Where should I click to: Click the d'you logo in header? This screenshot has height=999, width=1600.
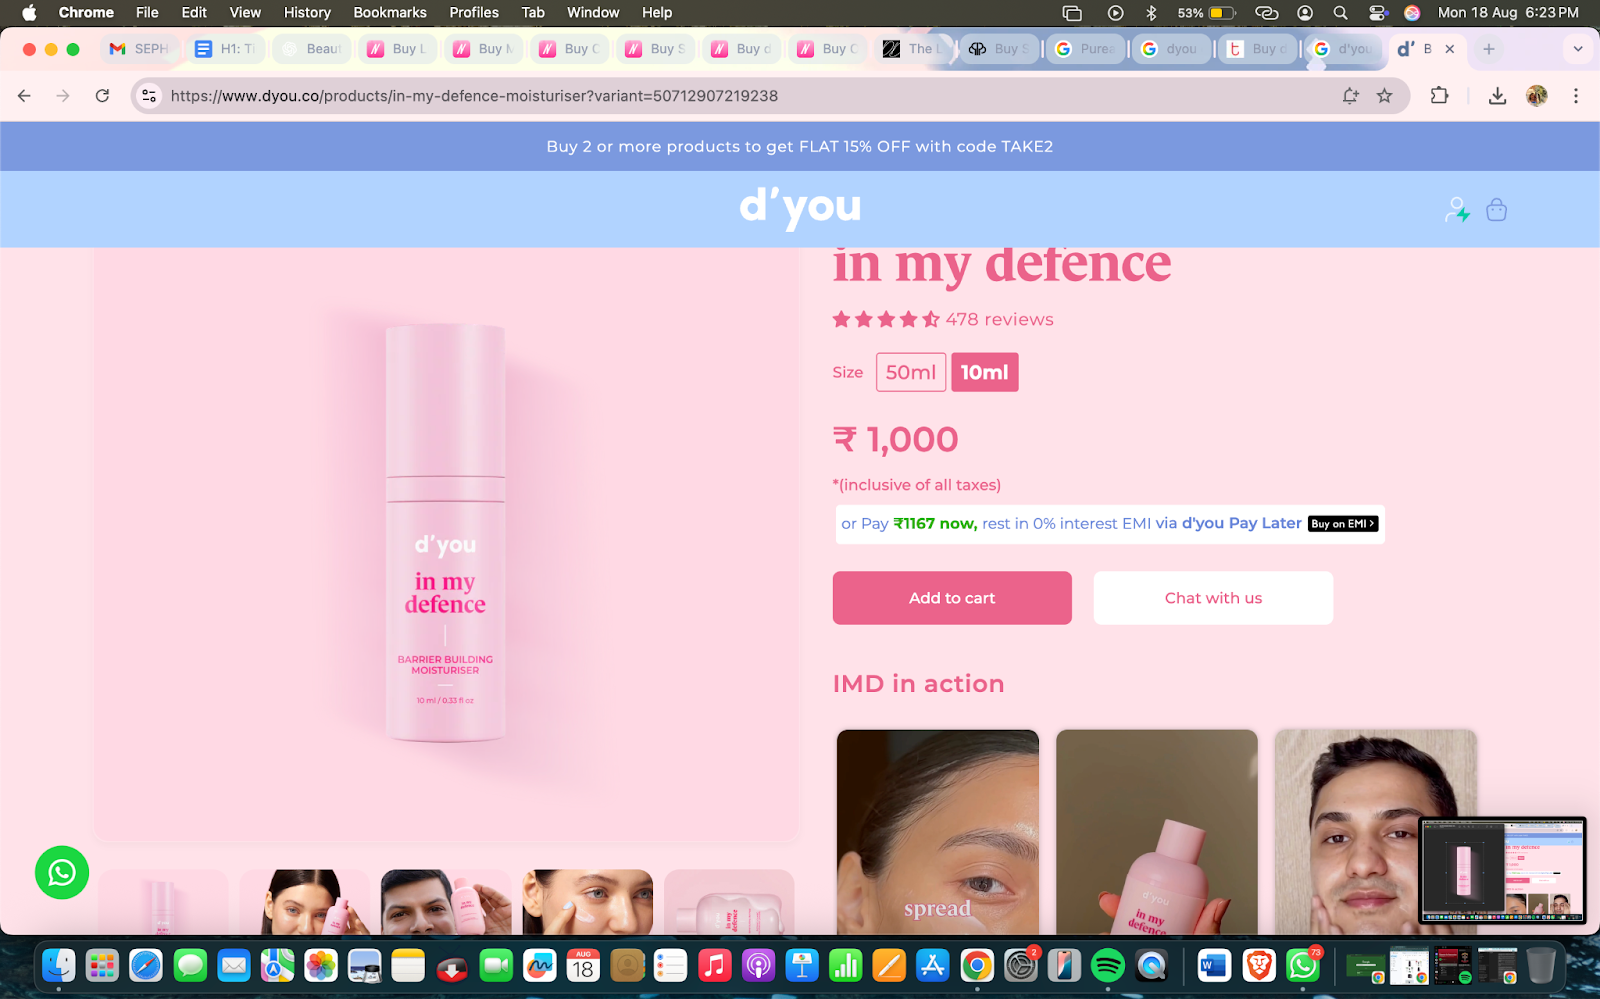click(800, 208)
